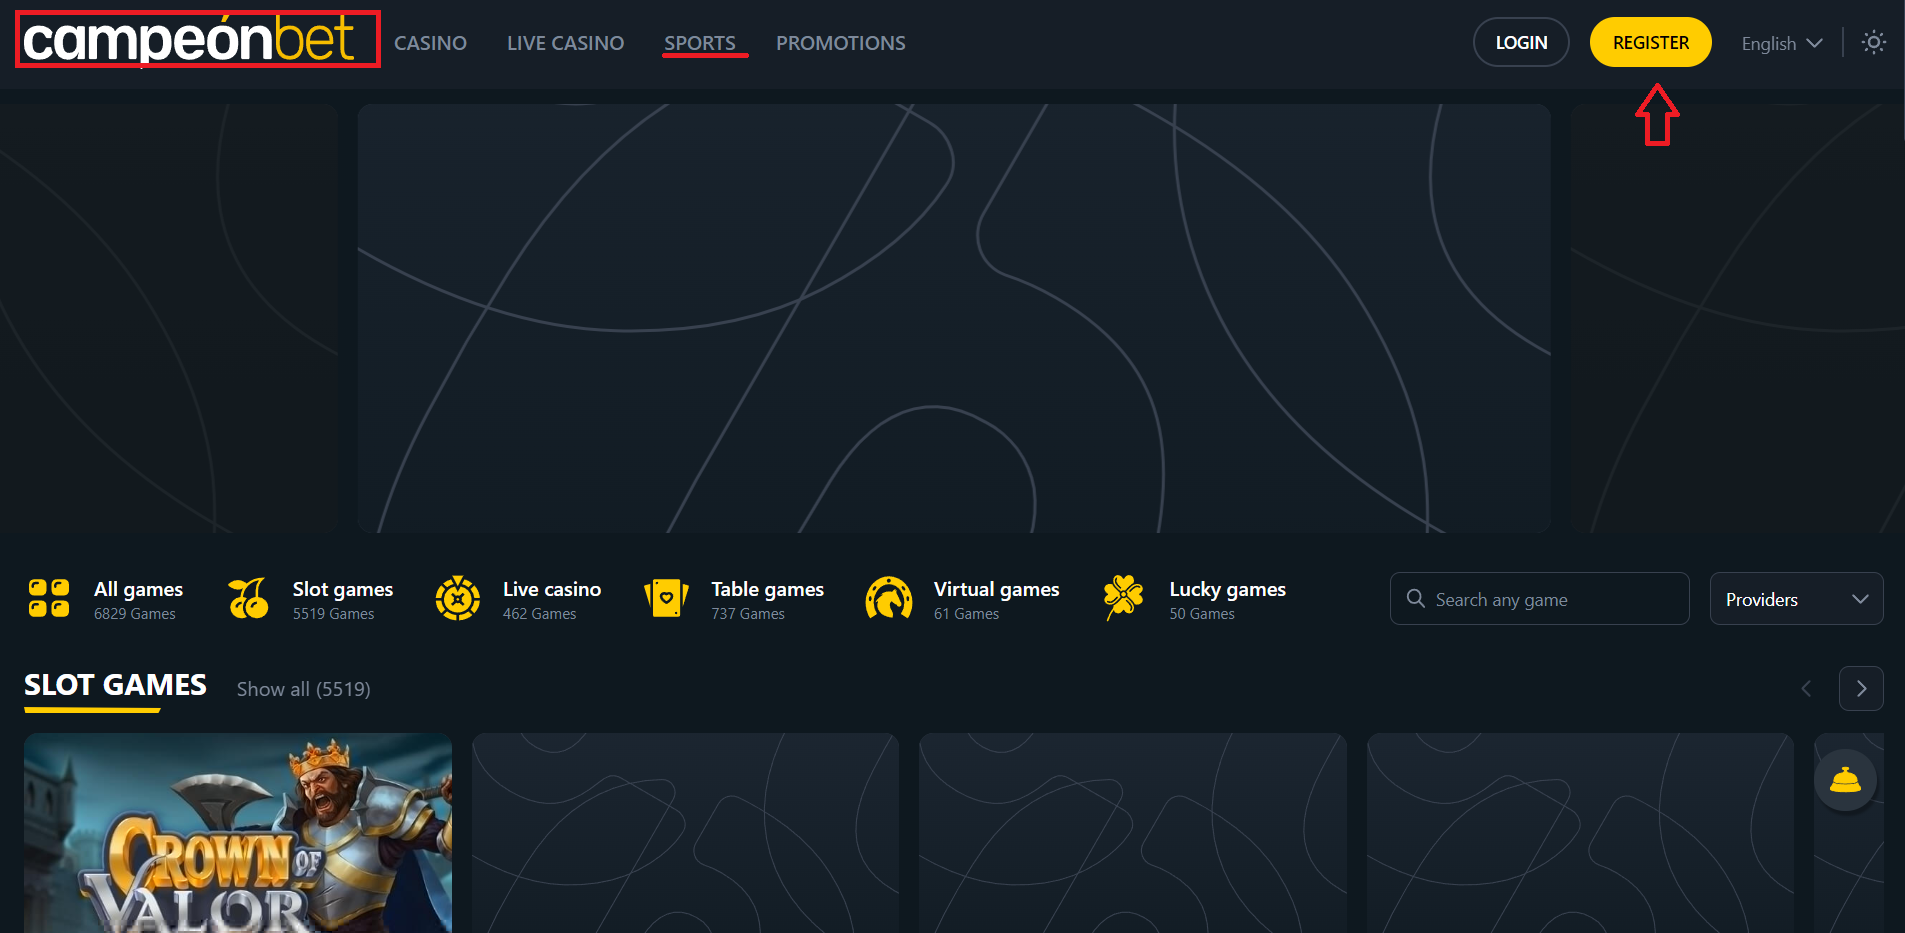Viewport: 1905px width, 933px height.
Task: Open the Crown of Valor game thumbnail
Action: [x=238, y=833]
